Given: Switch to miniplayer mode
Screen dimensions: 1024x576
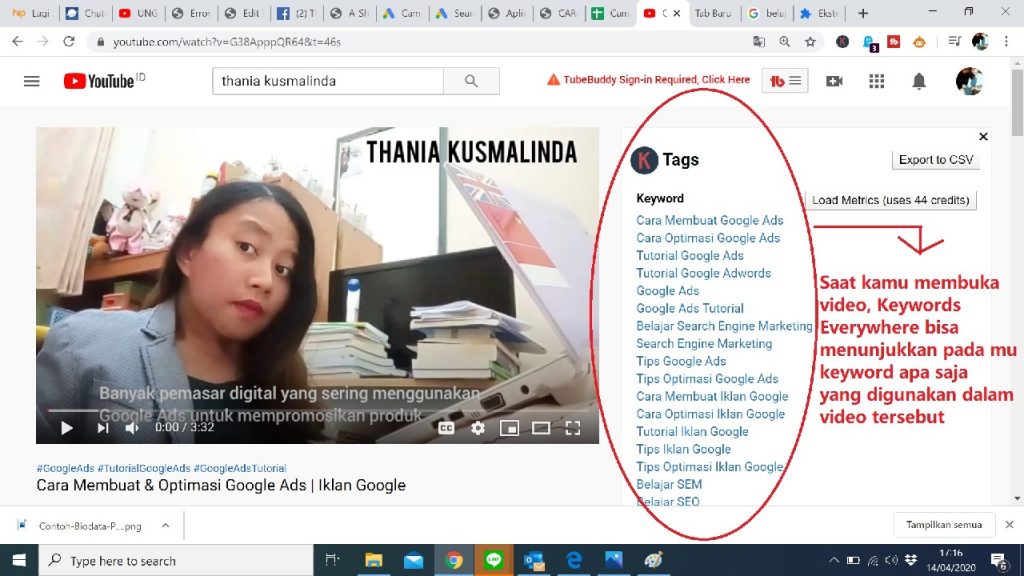Looking at the screenshot, I should (509, 428).
